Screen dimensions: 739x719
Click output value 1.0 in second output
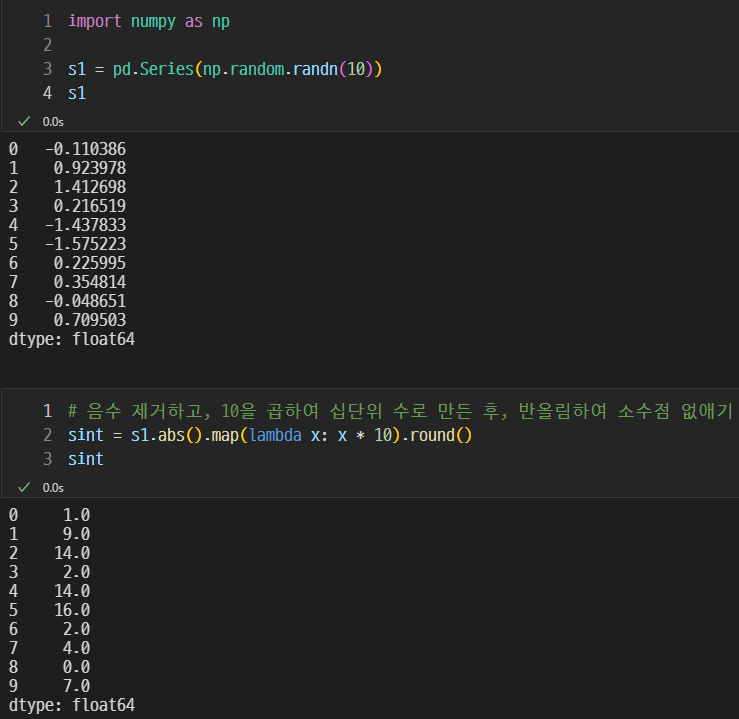tap(76, 515)
